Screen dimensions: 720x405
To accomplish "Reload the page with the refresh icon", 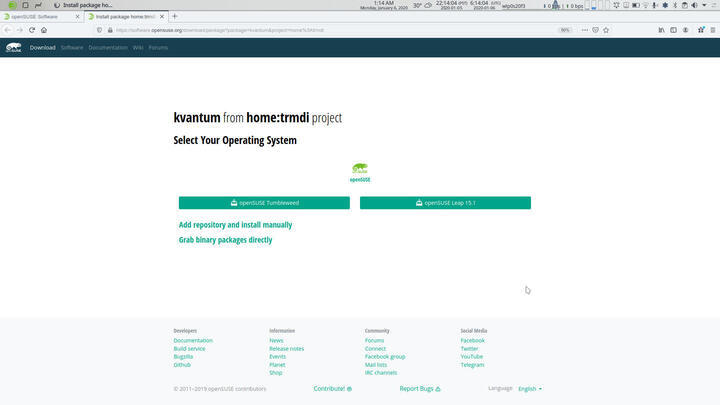I will pyautogui.click(x=32, y=30).
